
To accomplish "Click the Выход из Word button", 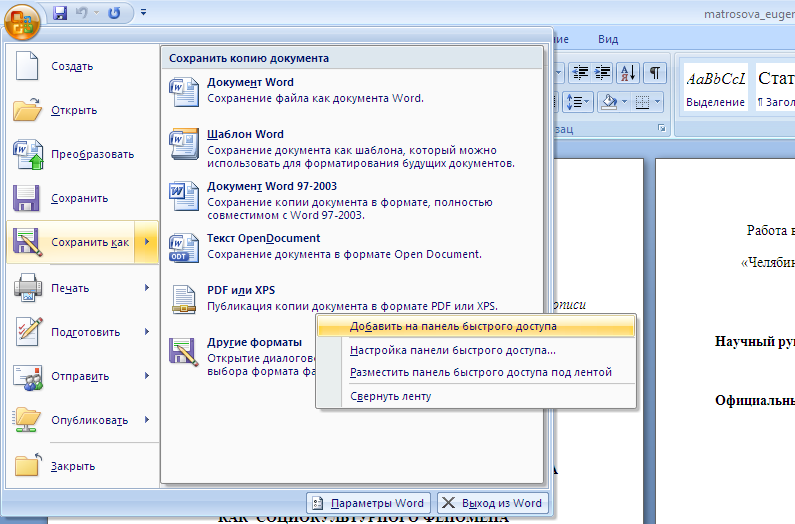I will (492, 503).
